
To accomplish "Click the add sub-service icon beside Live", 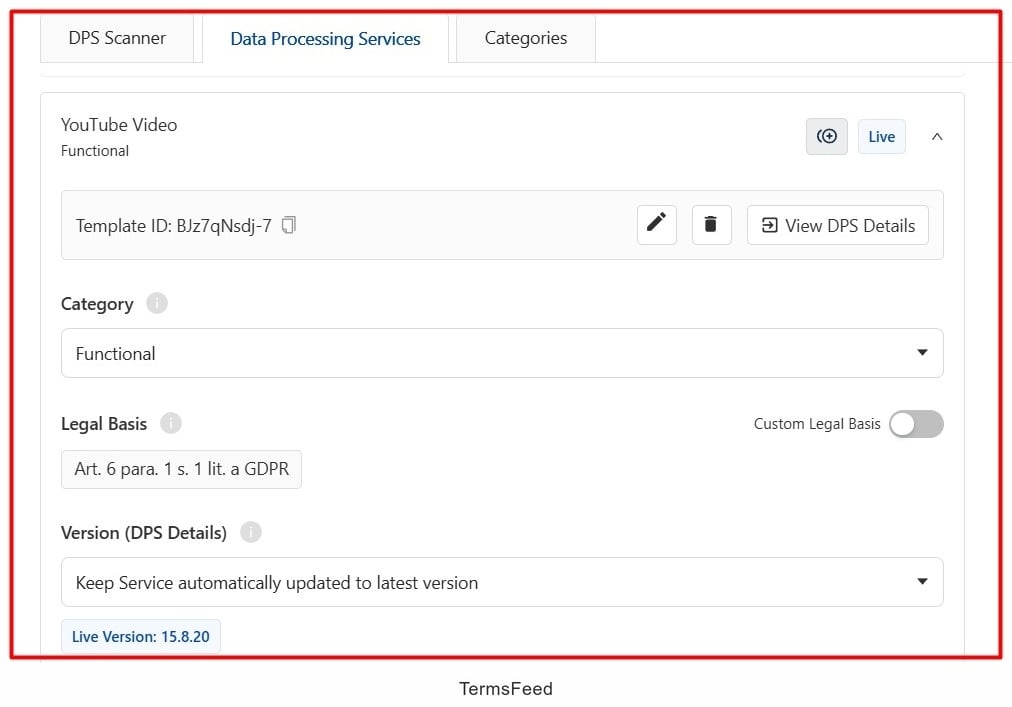I will click(x=827, y=136).
